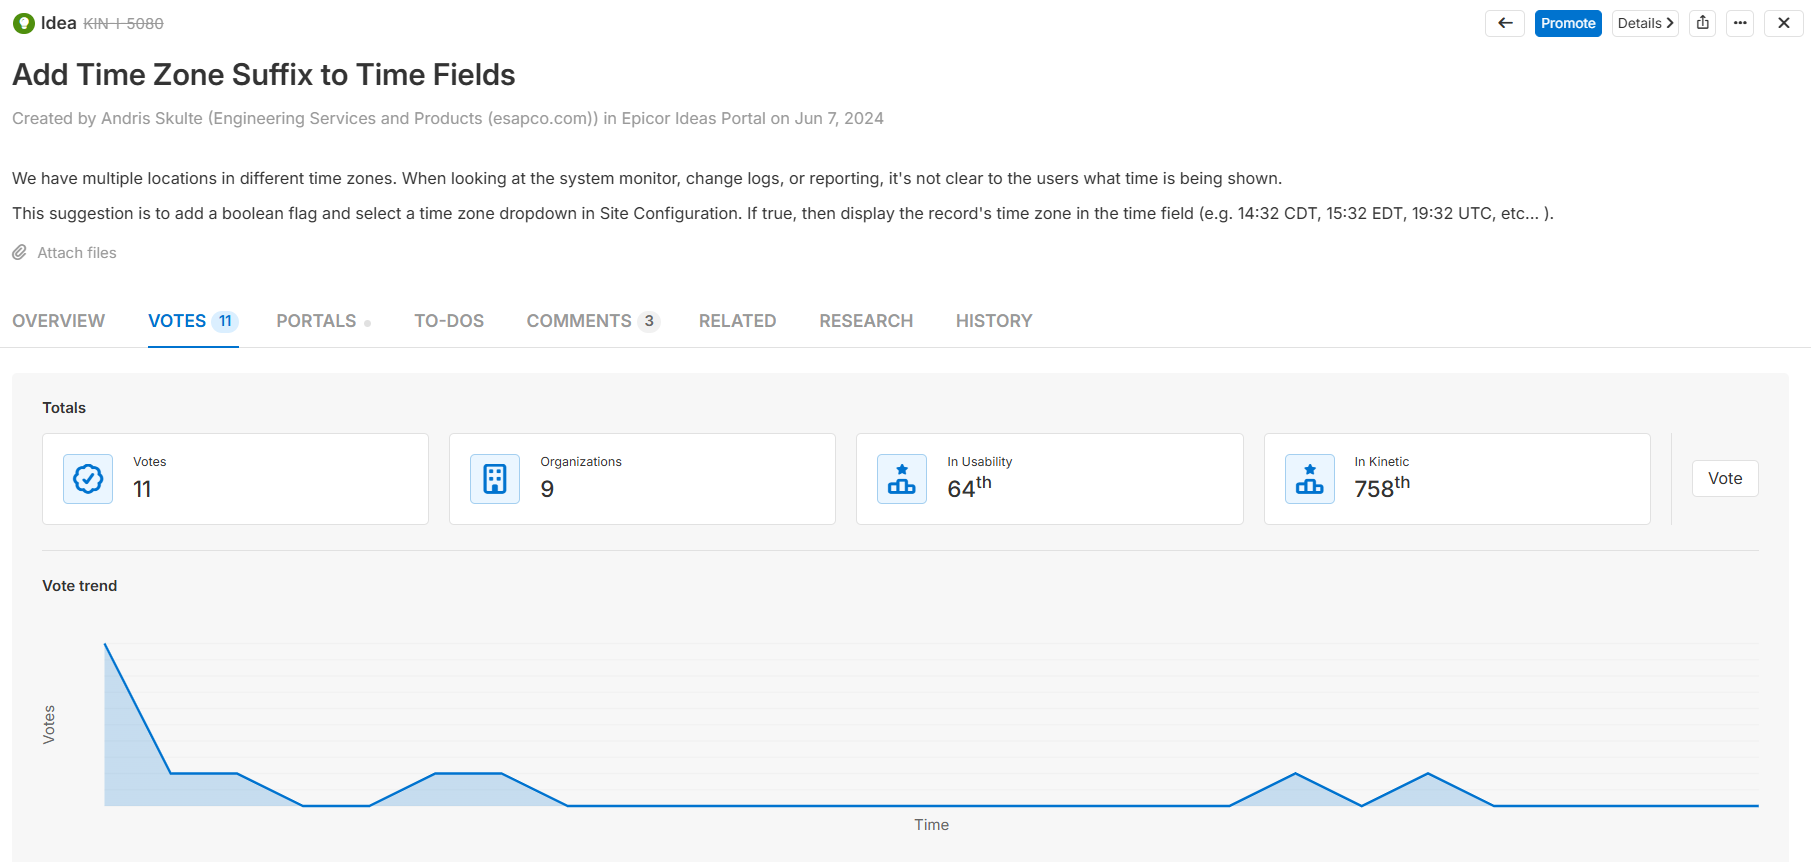The width and height of the screenshot is (1811, 862).
Task: Click the In Kinetic rank 758th
Action: coord(1382,487)
